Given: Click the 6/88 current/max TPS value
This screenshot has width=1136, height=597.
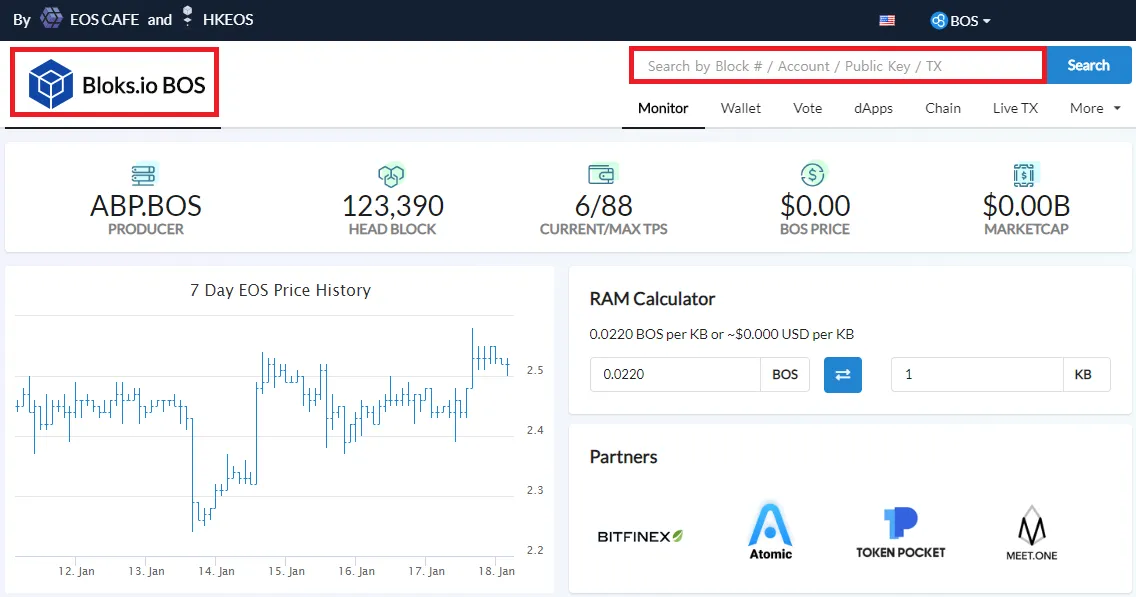Looking at the screenshot, I should (604, 206).
